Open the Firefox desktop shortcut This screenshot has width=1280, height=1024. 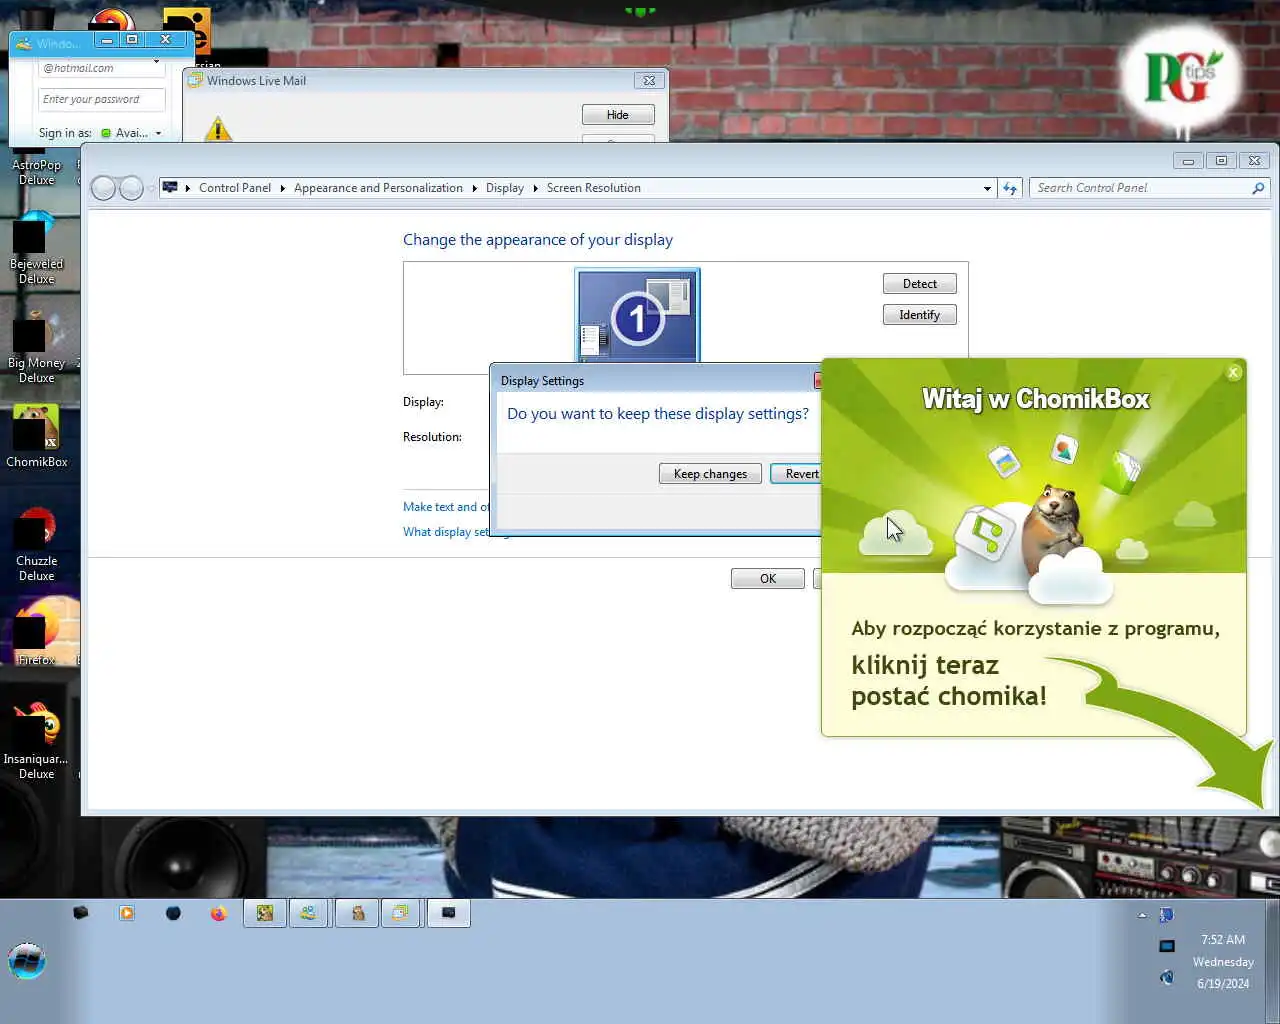click(36, 633)
